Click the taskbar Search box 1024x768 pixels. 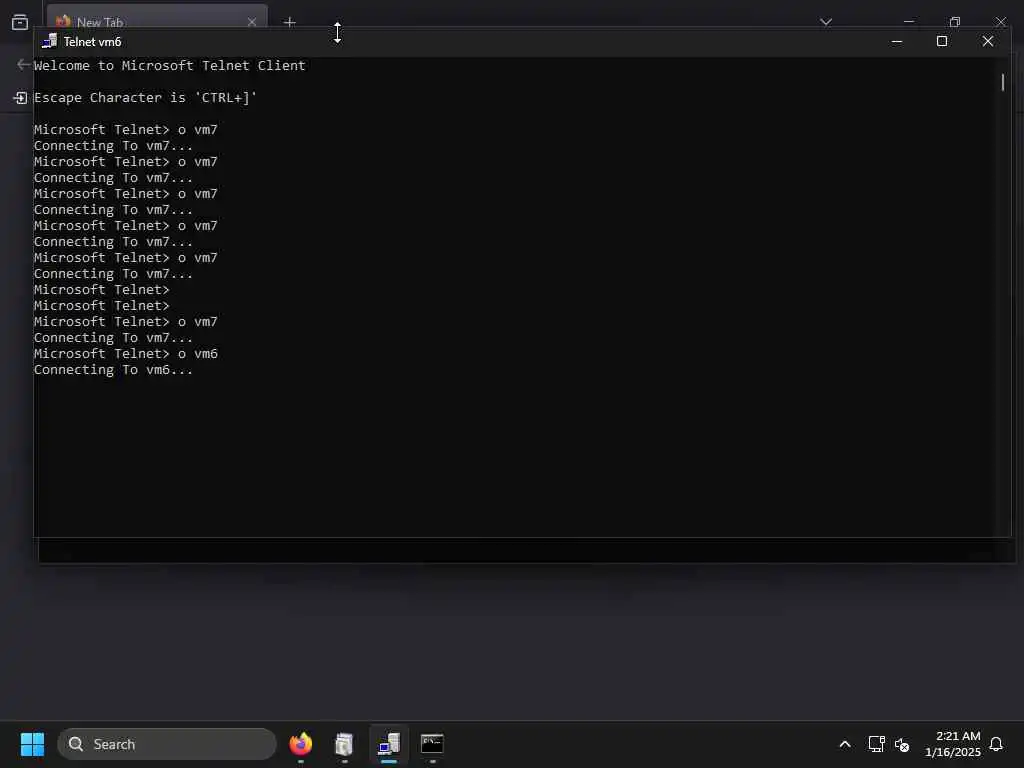pos(167,744)
